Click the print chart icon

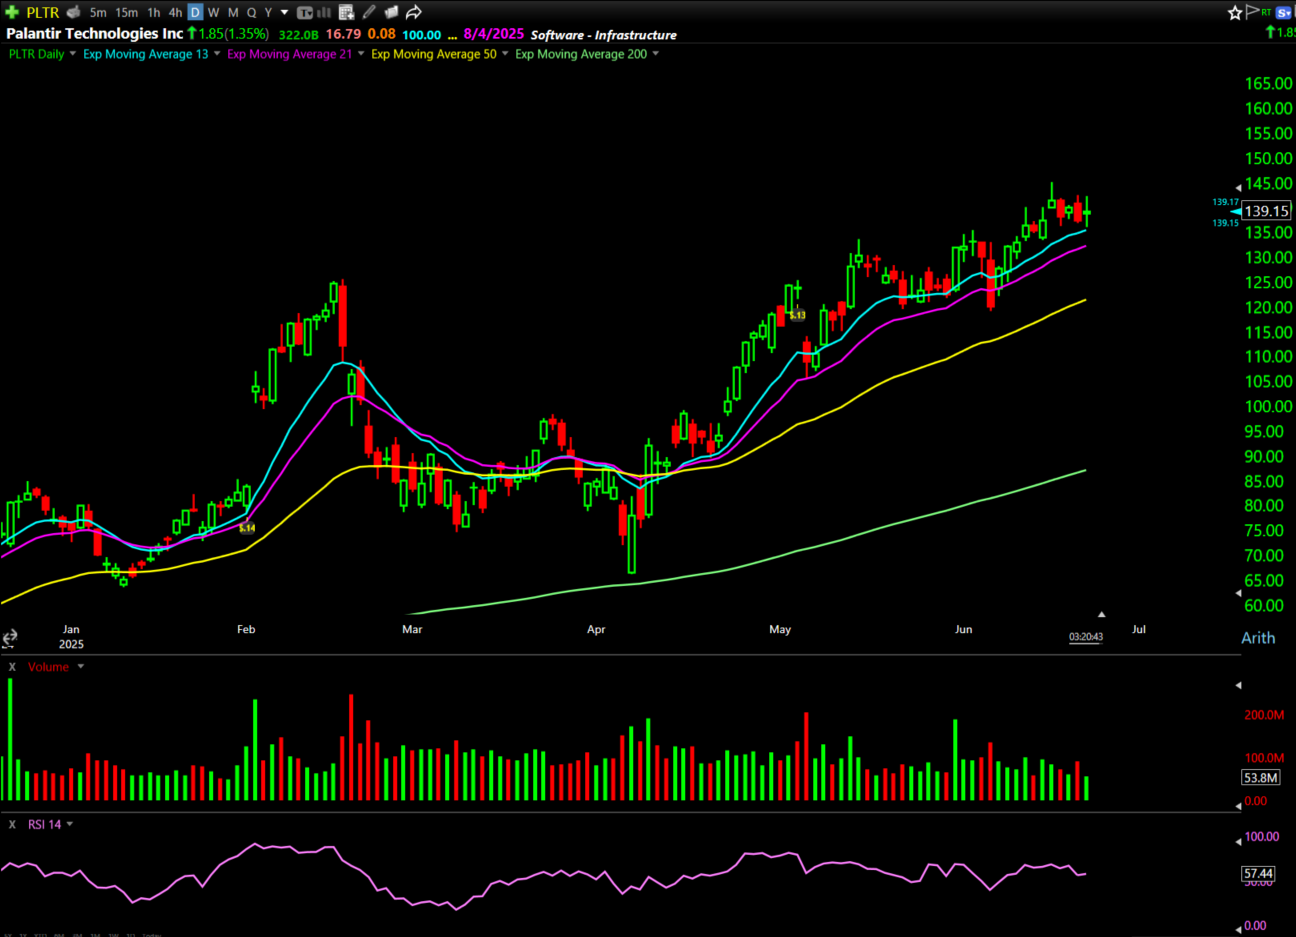pyautogui.click(x=73, y=12)
